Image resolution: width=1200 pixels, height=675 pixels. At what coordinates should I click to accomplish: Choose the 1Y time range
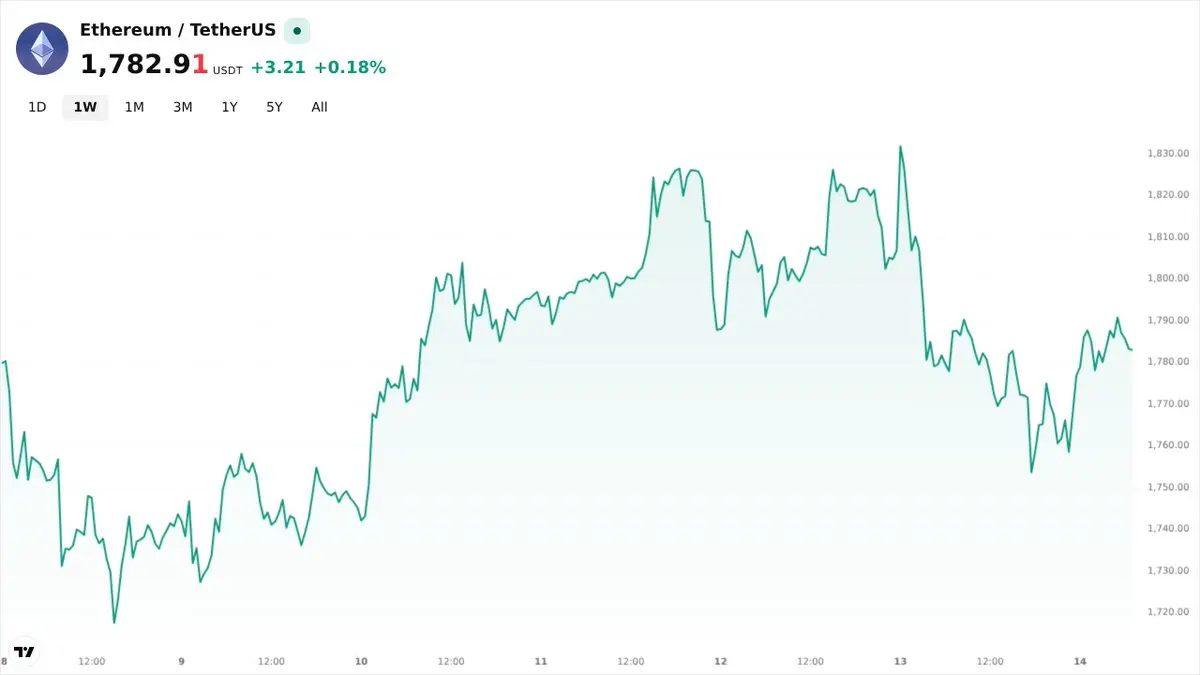(x=230, y=107)
